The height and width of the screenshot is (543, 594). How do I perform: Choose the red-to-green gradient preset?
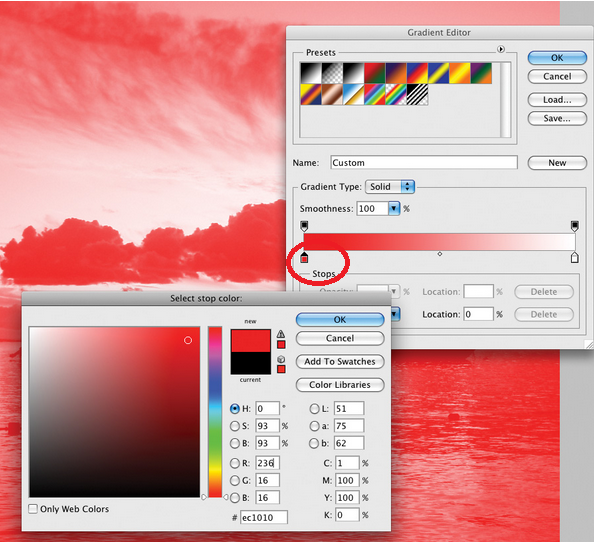pos(374,73)
